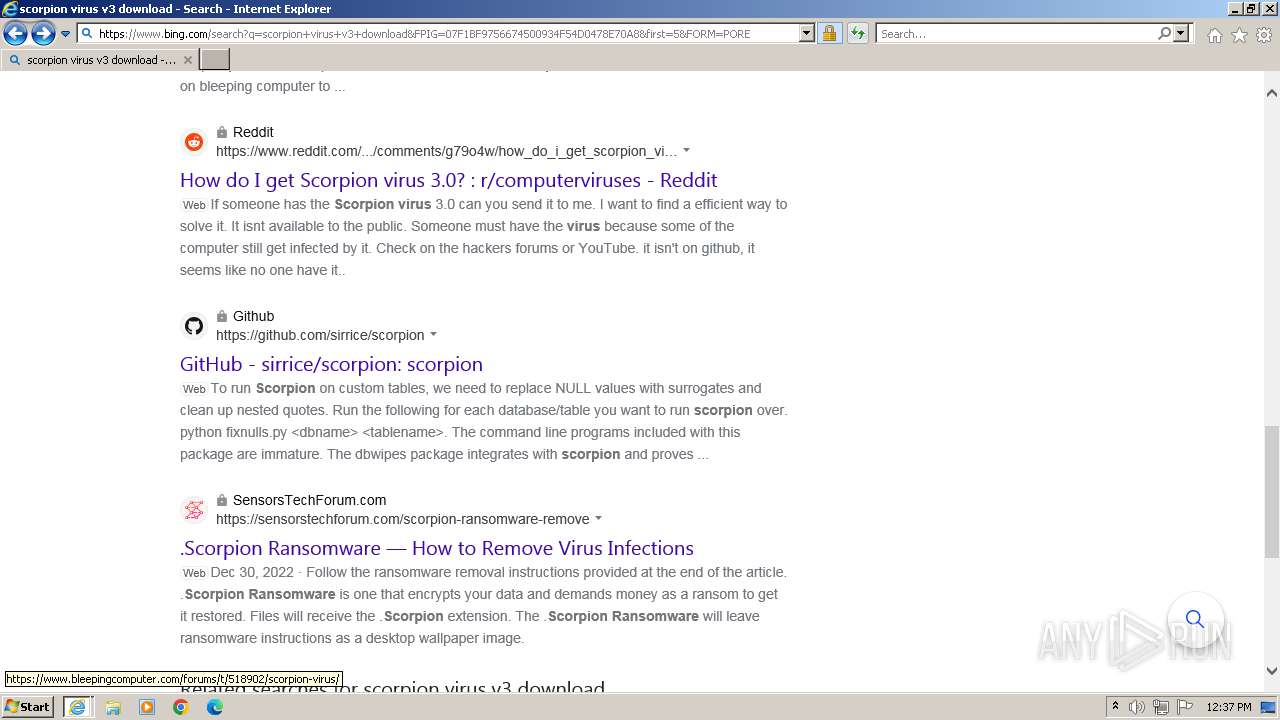Click the Action Center flag icon

click(1184, 707)
